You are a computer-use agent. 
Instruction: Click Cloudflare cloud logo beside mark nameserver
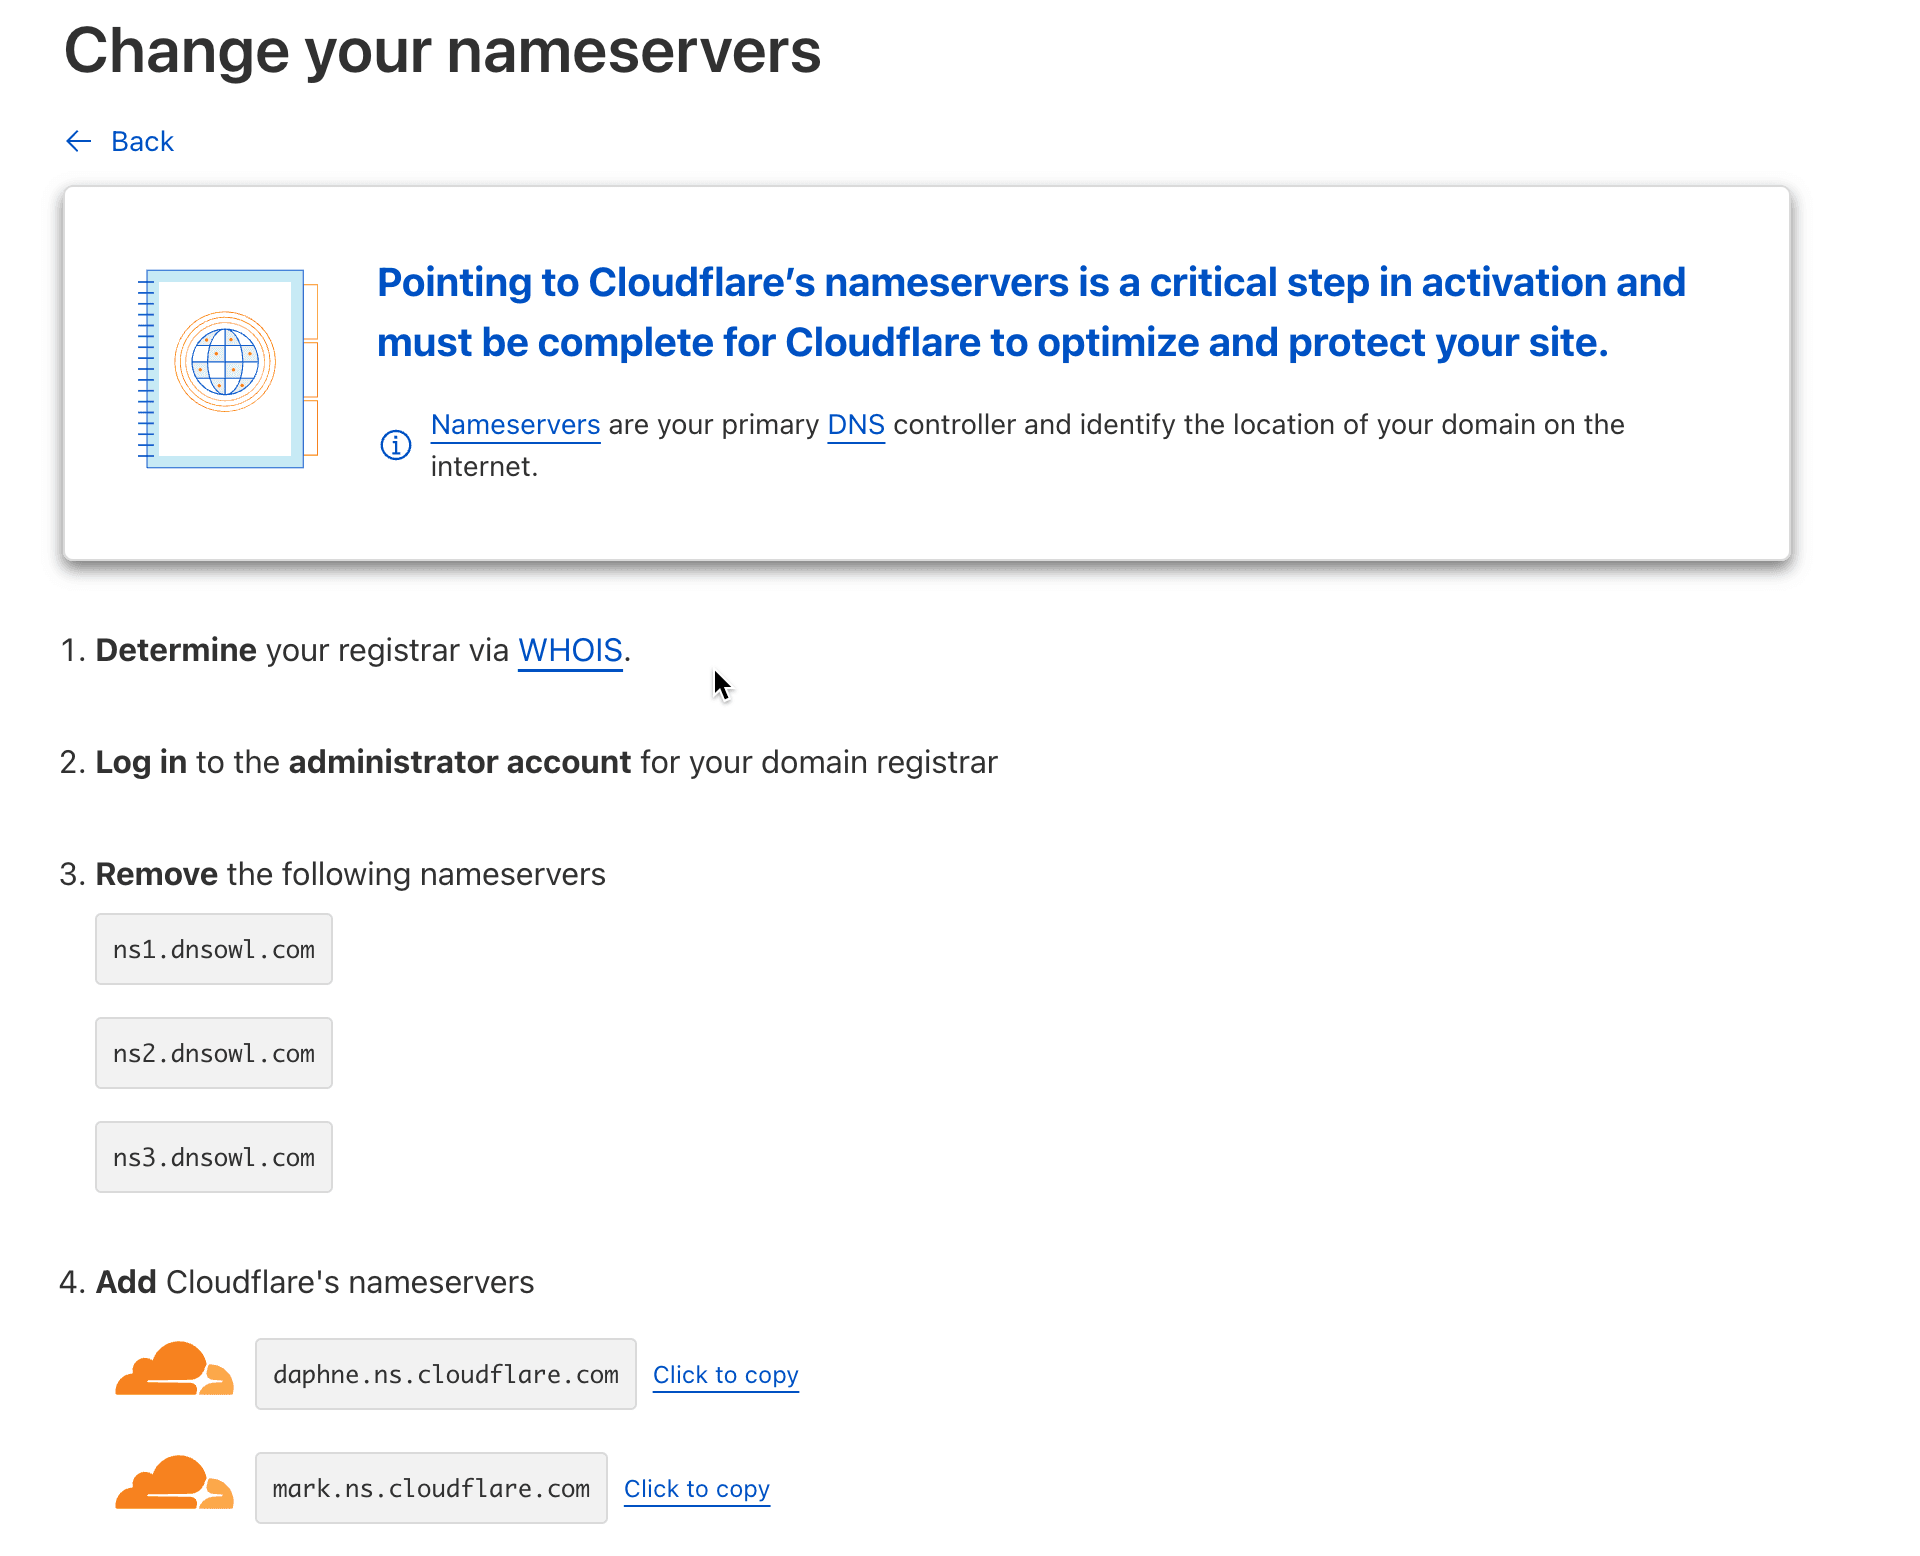point(175,1483)
